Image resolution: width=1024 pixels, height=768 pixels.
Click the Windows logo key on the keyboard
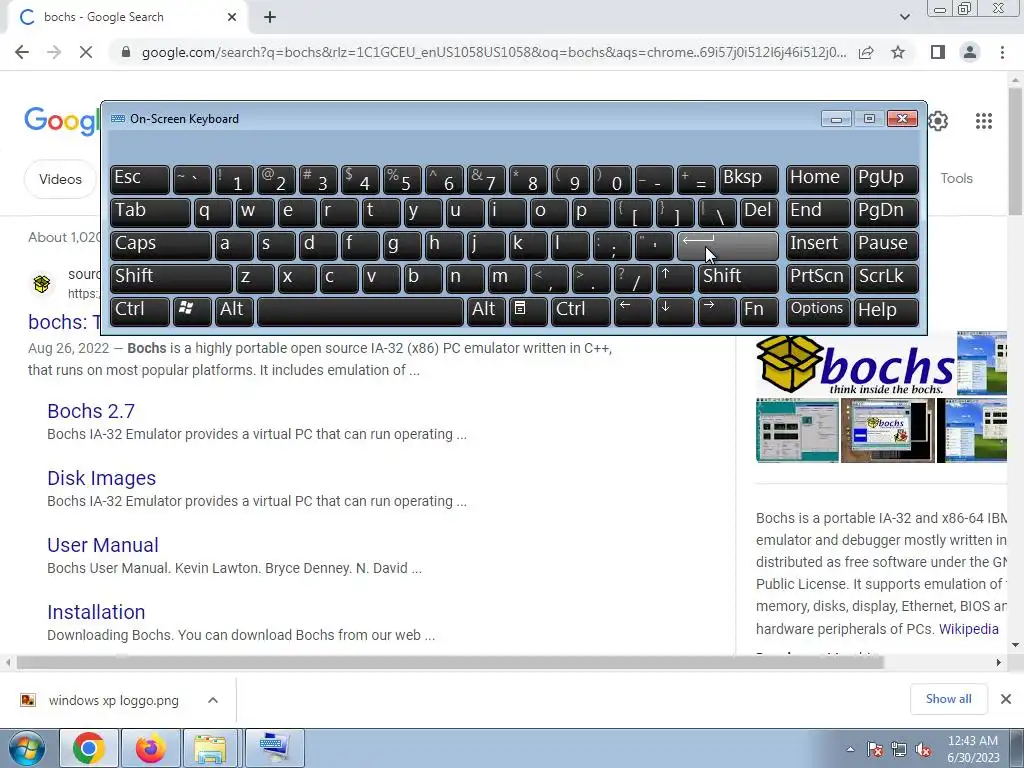(x=192, y=311)
